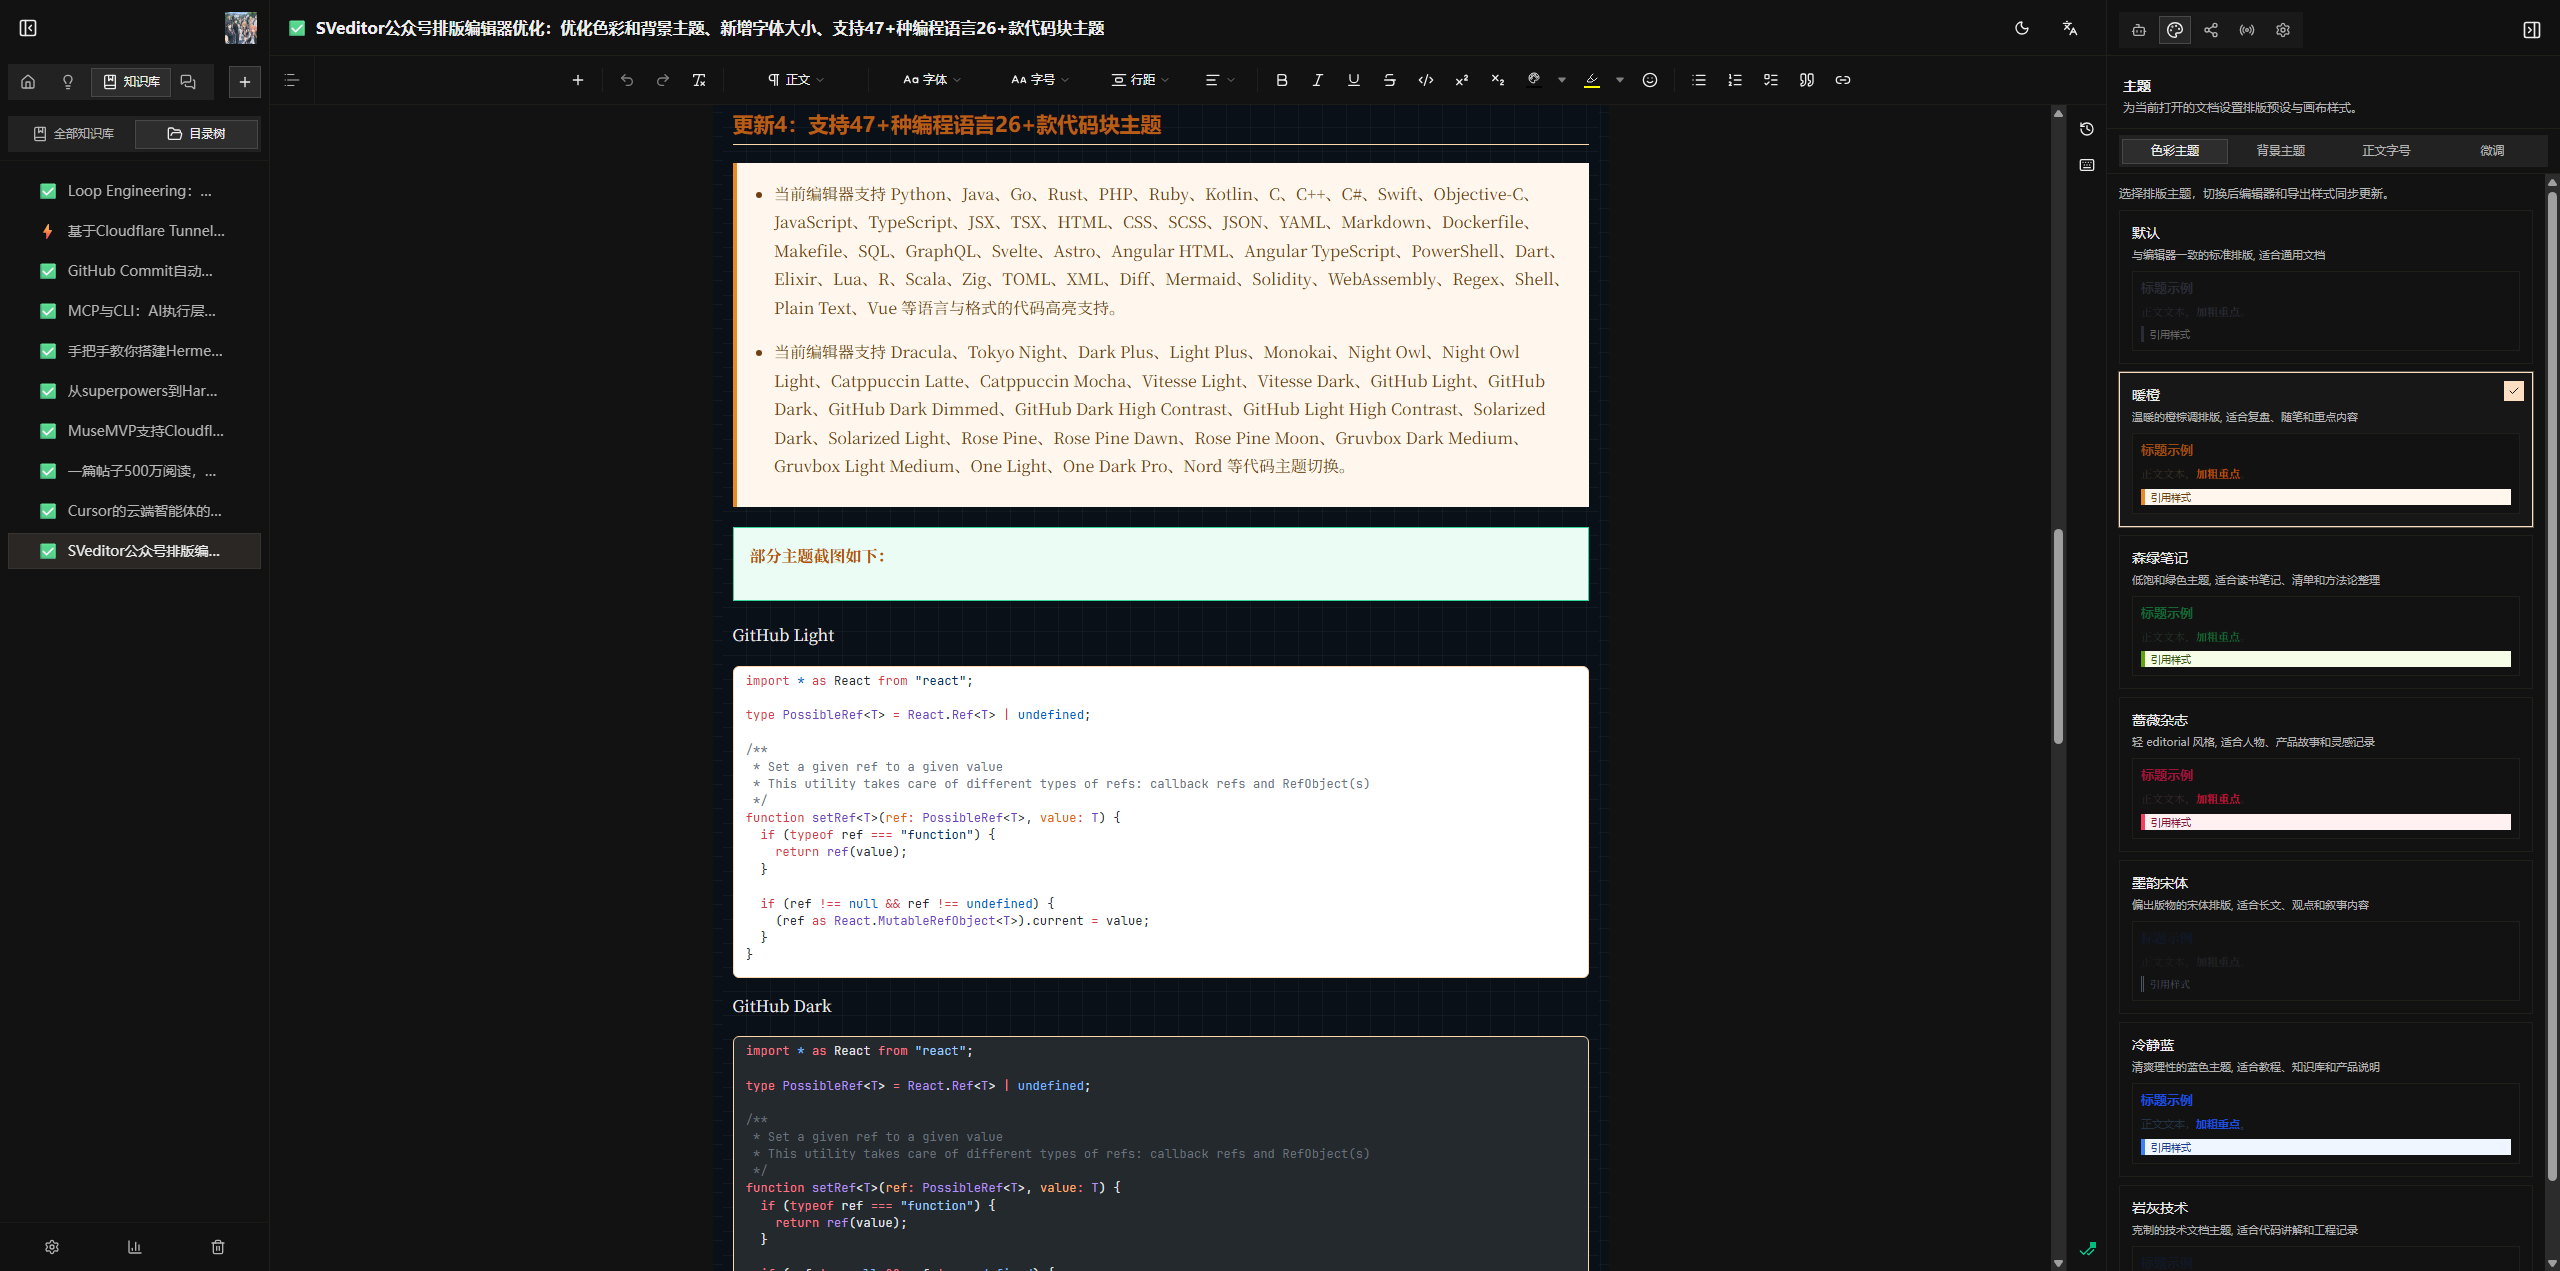Viewport: 2560px width, 1271px height.
Task: Select the 森绿笔记 theme card
Action: 2325,611
